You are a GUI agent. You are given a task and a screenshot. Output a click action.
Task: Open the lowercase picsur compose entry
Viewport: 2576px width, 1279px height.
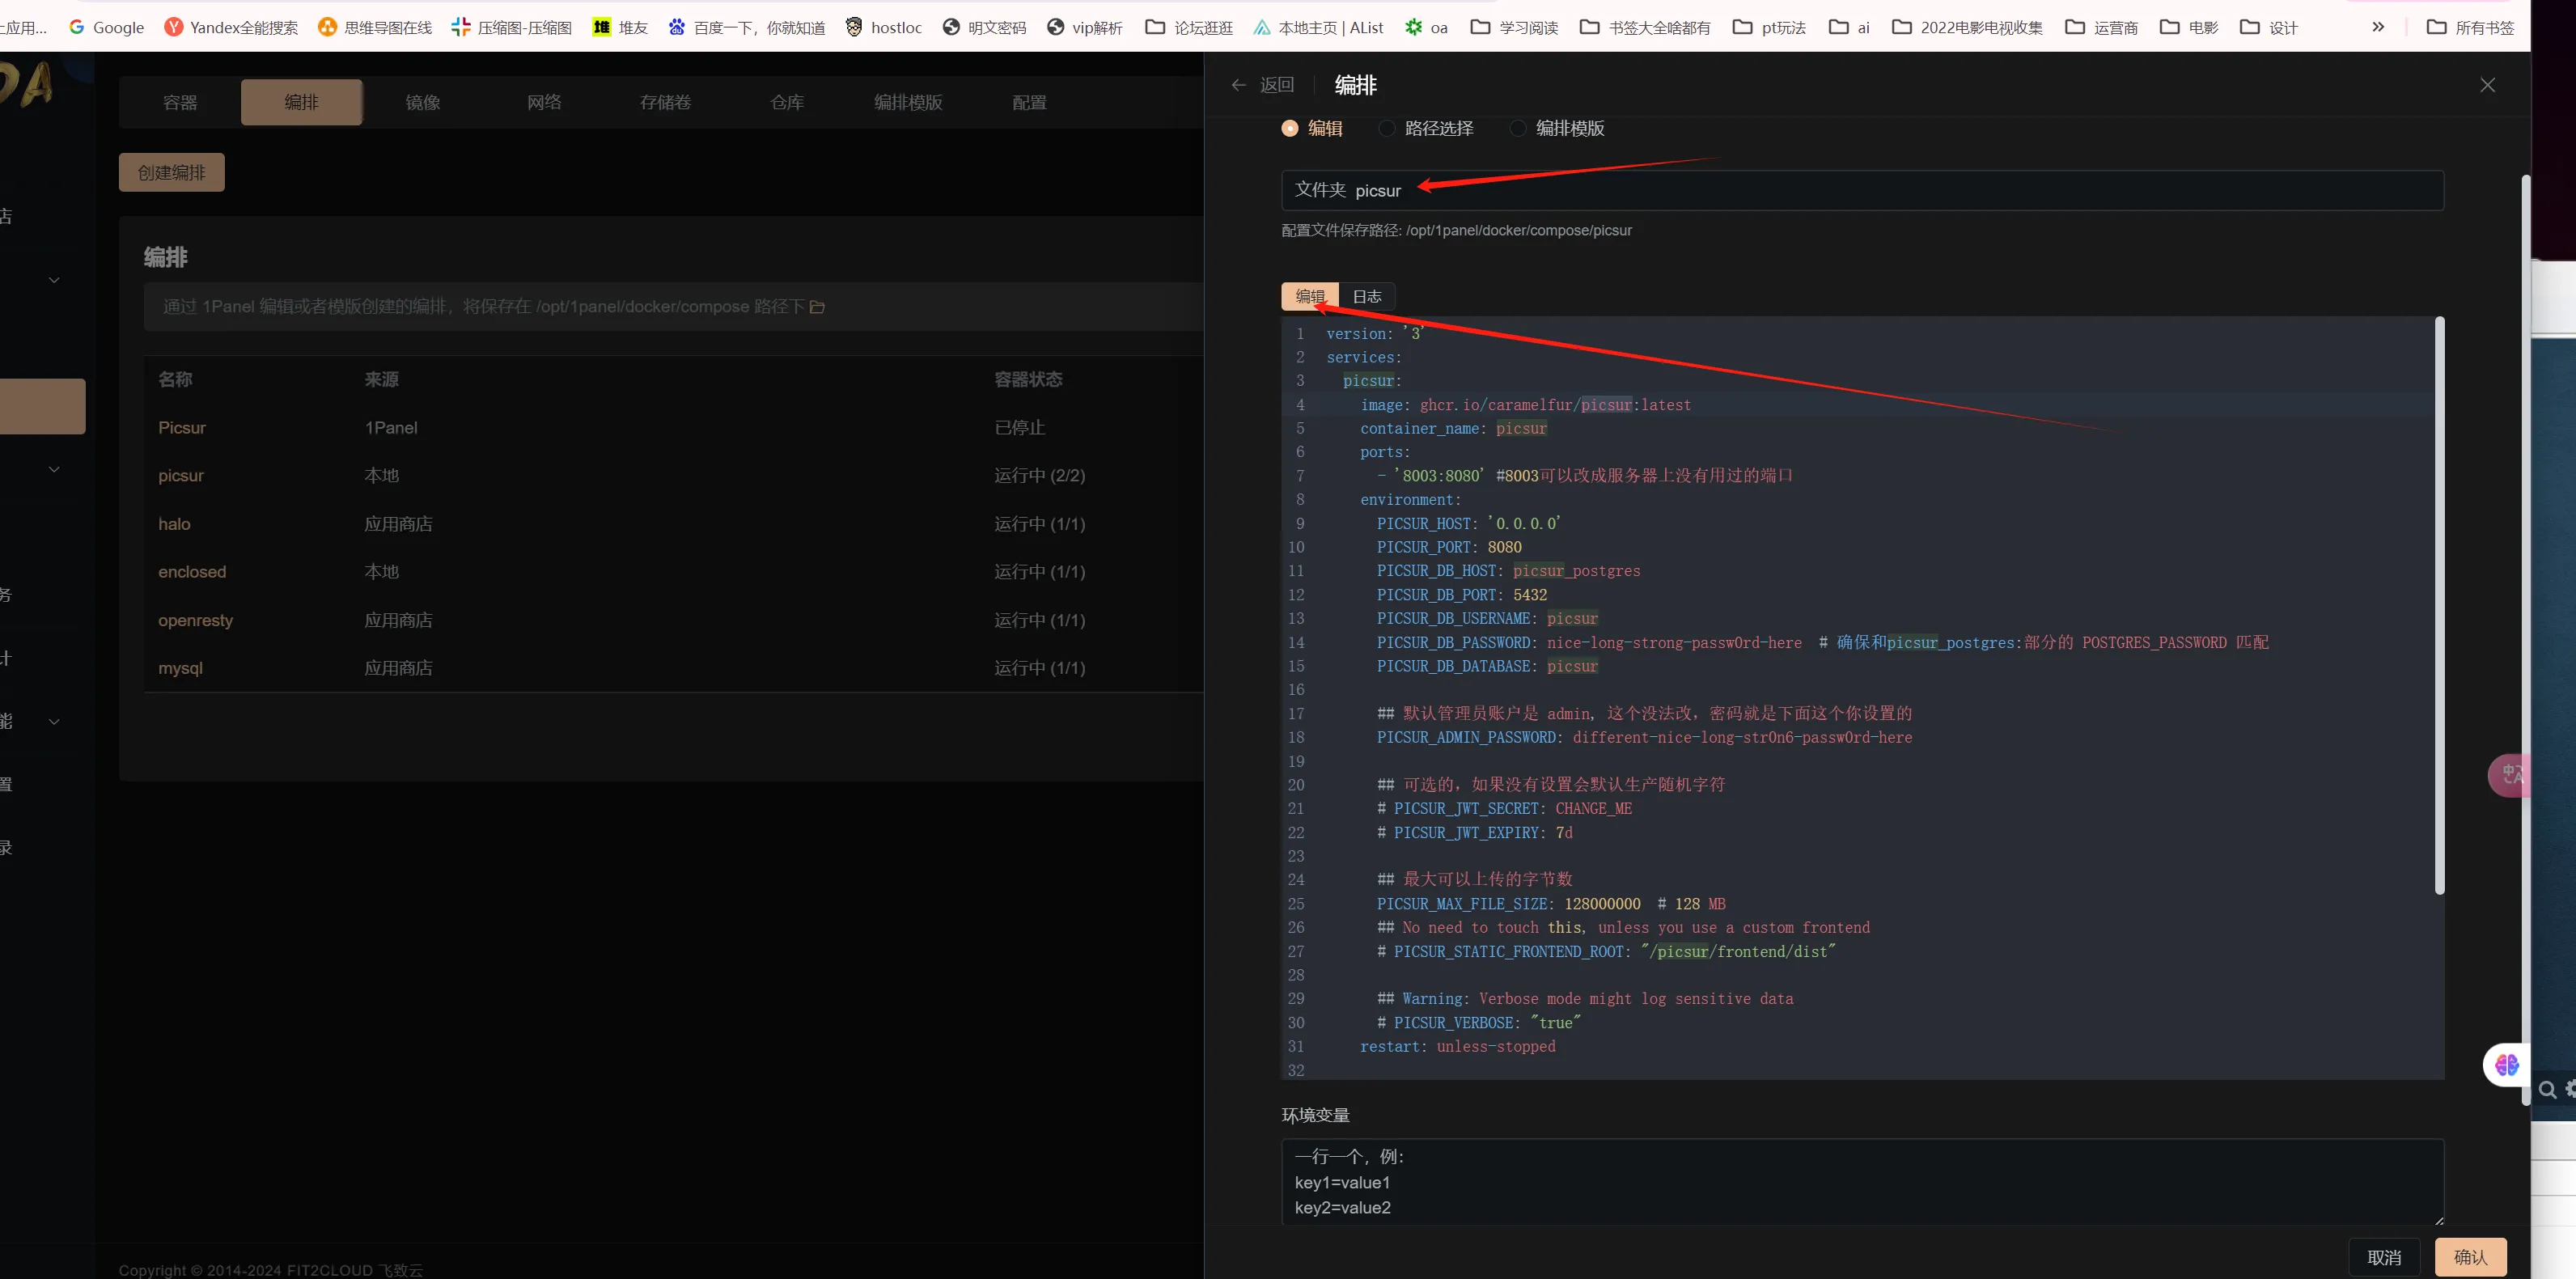(181, 475)
